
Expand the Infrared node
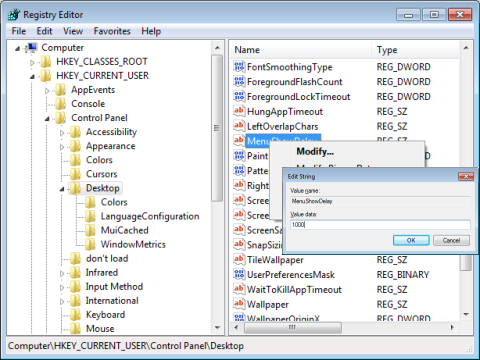click(x=62, y=273)
